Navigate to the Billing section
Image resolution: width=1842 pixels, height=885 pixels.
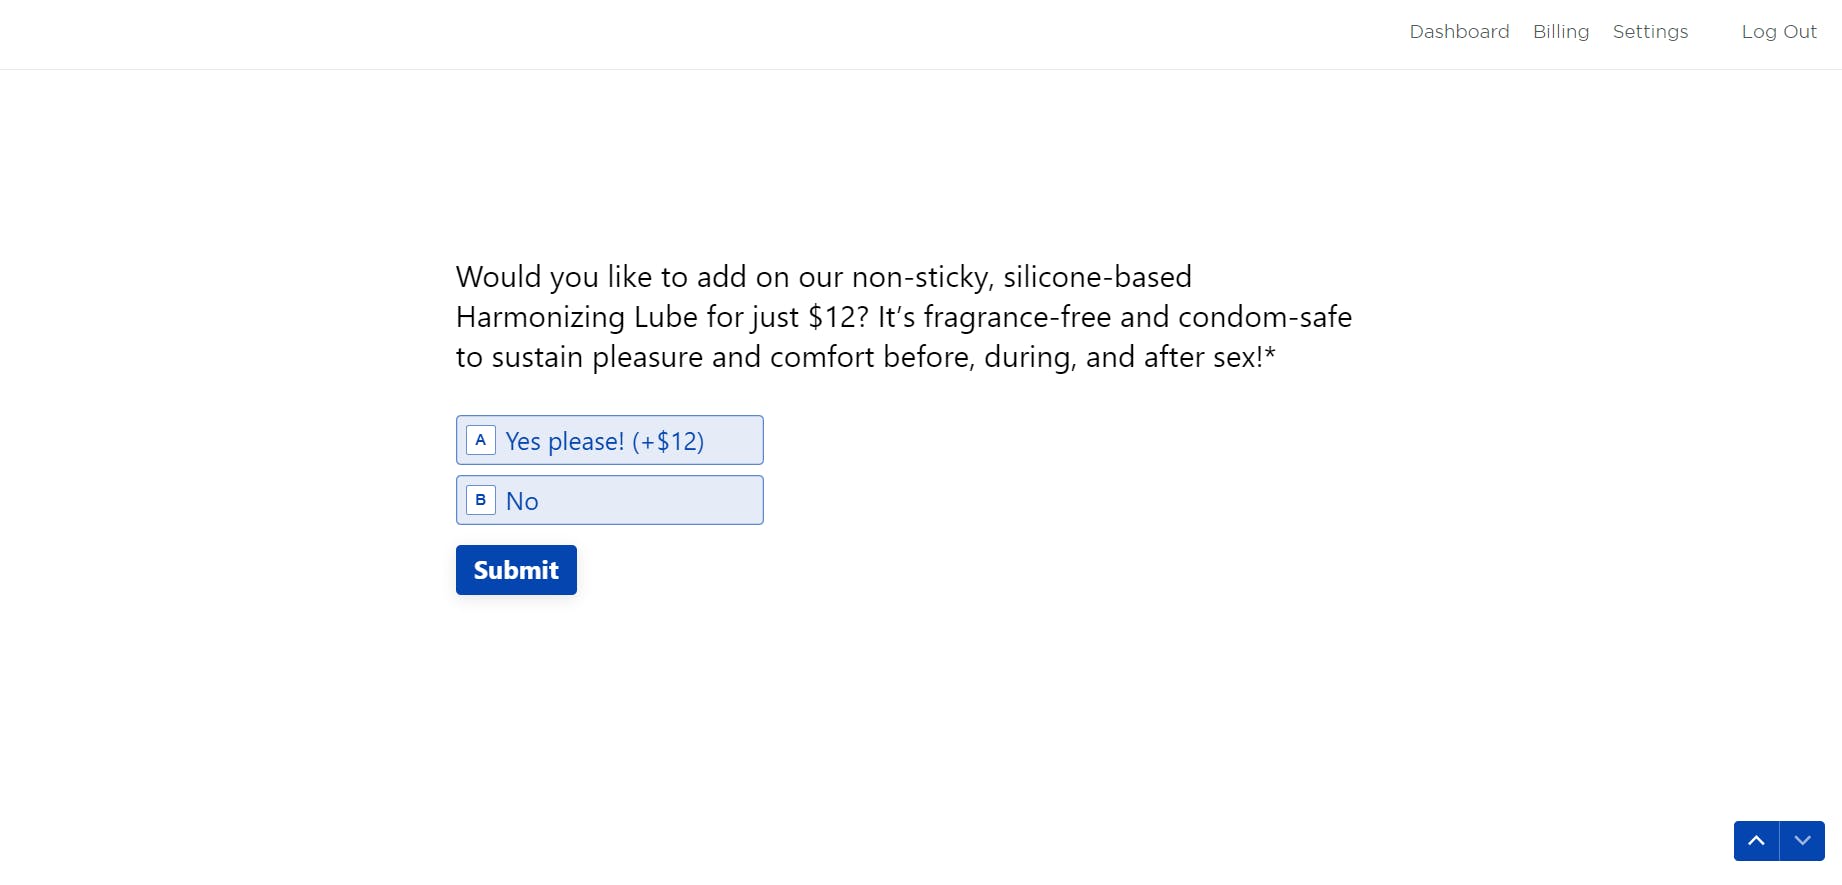pos(1561,31)
